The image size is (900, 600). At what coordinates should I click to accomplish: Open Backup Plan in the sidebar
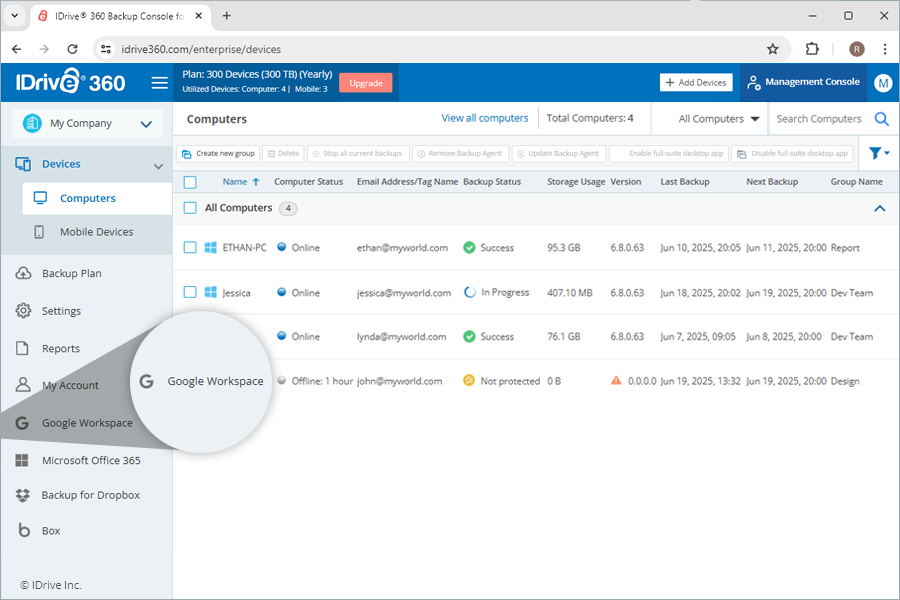coord(71,273)
